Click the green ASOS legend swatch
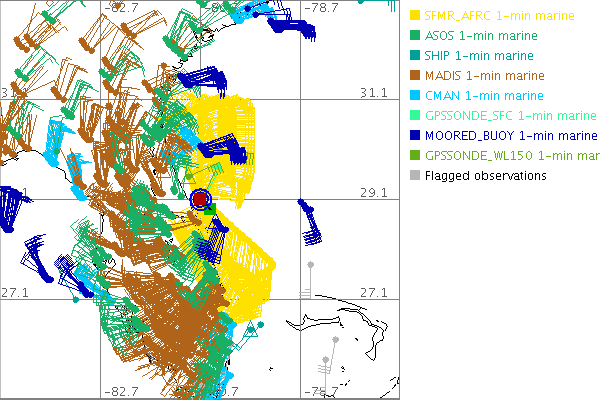This screenshot has height=400, width=600. coord(415,36)
